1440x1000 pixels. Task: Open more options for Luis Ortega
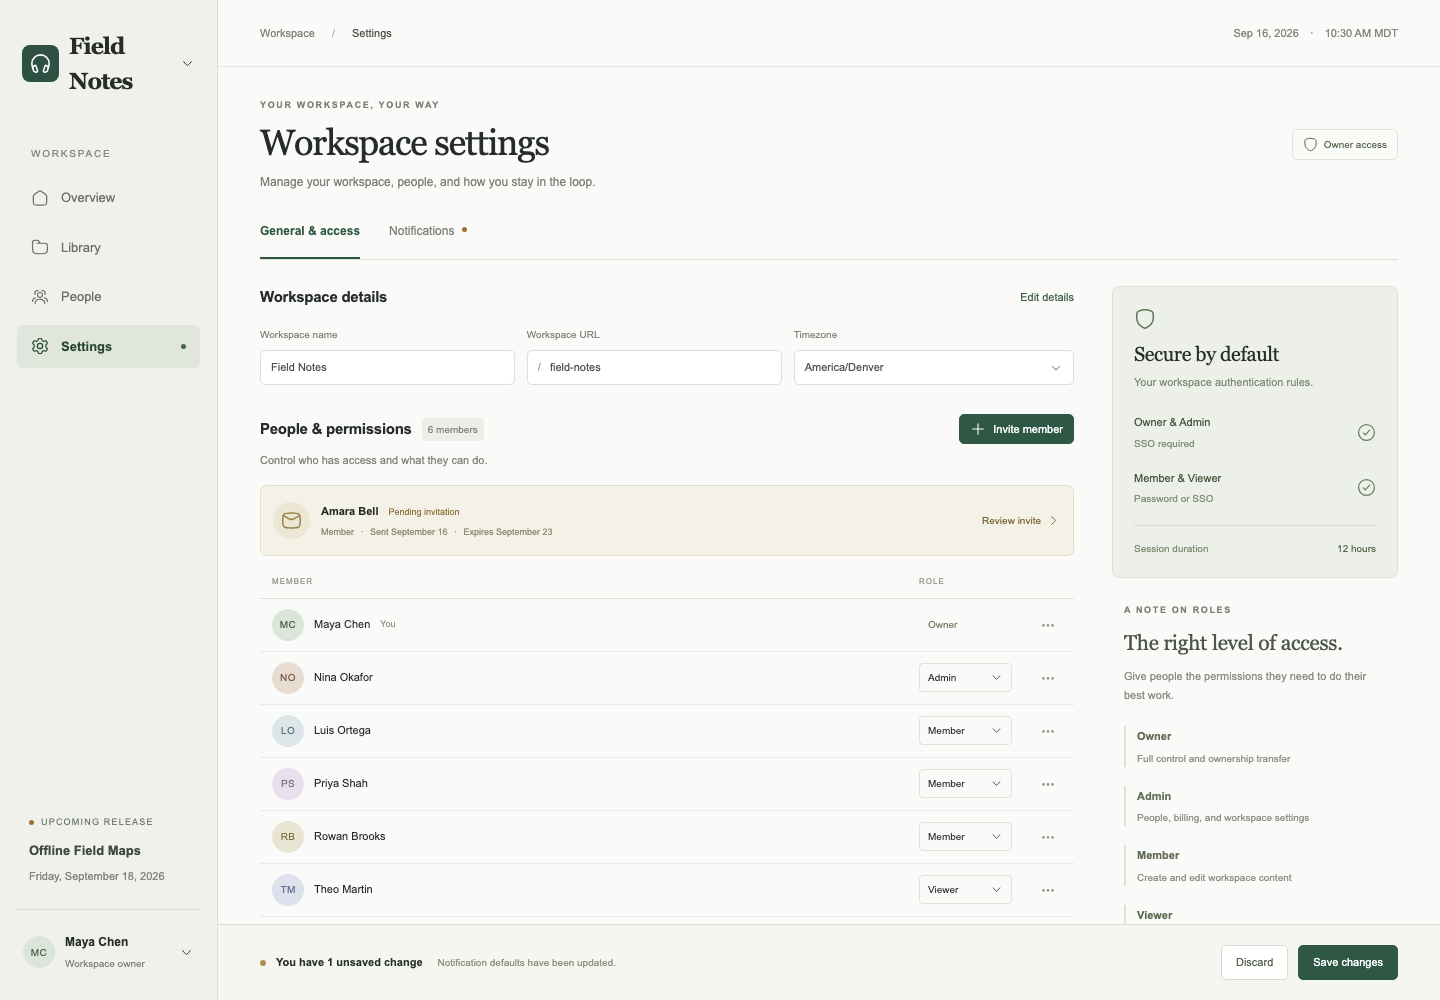click(x=1048, y=731)
